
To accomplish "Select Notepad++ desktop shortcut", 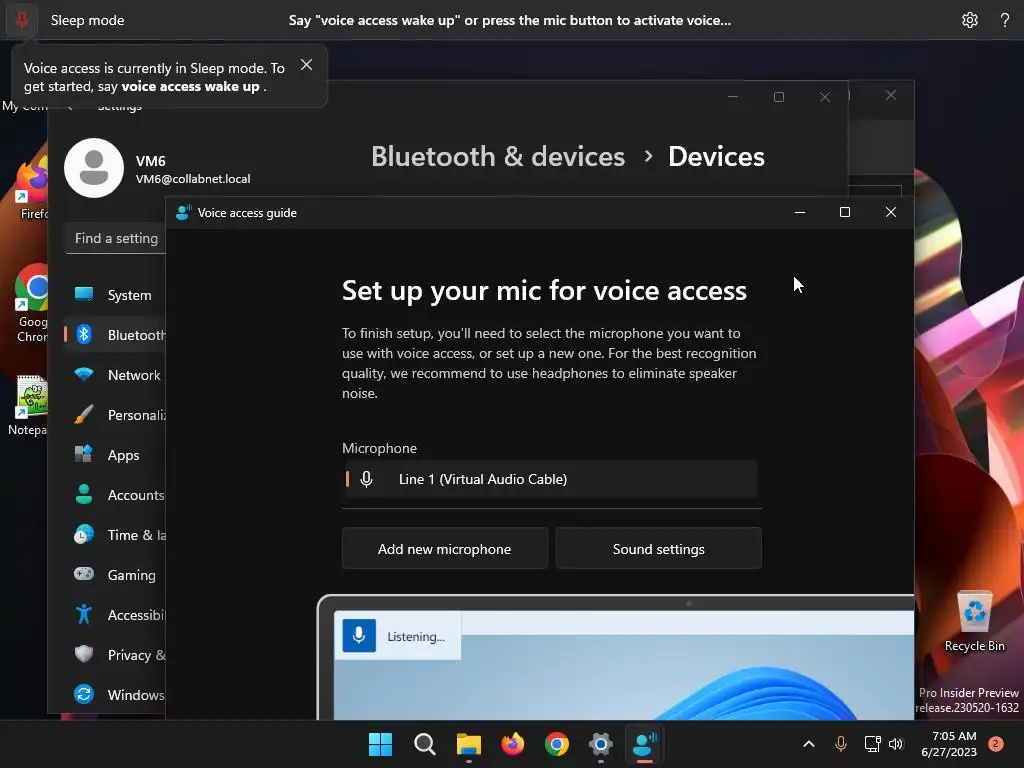I will [27, 405].
